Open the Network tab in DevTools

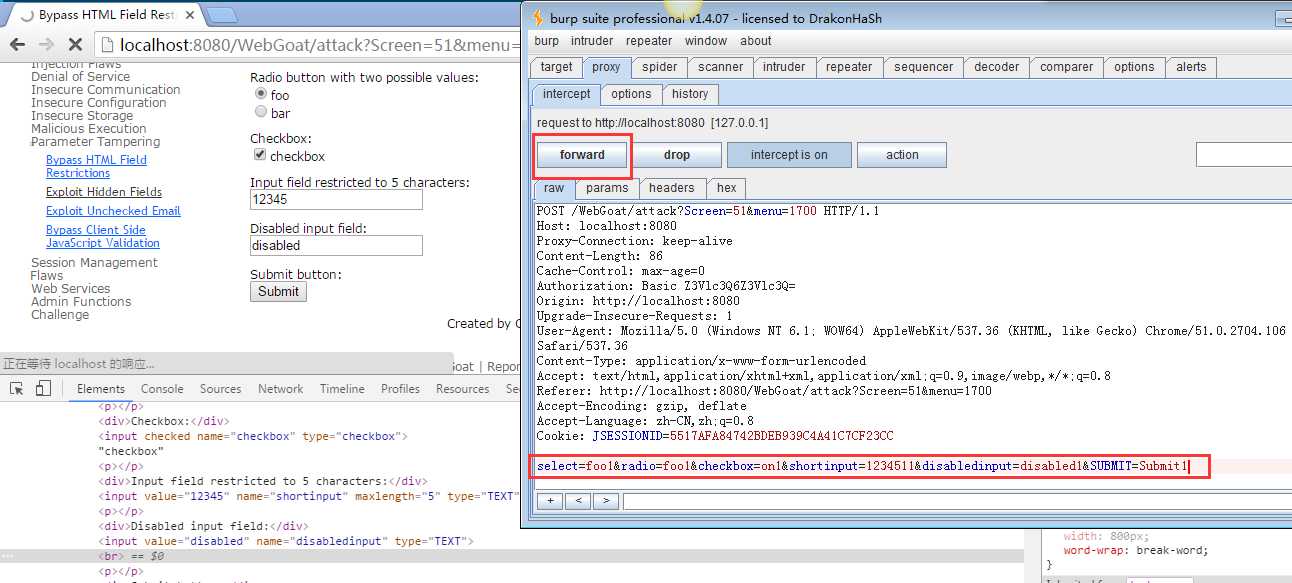[x=281, y=389]
